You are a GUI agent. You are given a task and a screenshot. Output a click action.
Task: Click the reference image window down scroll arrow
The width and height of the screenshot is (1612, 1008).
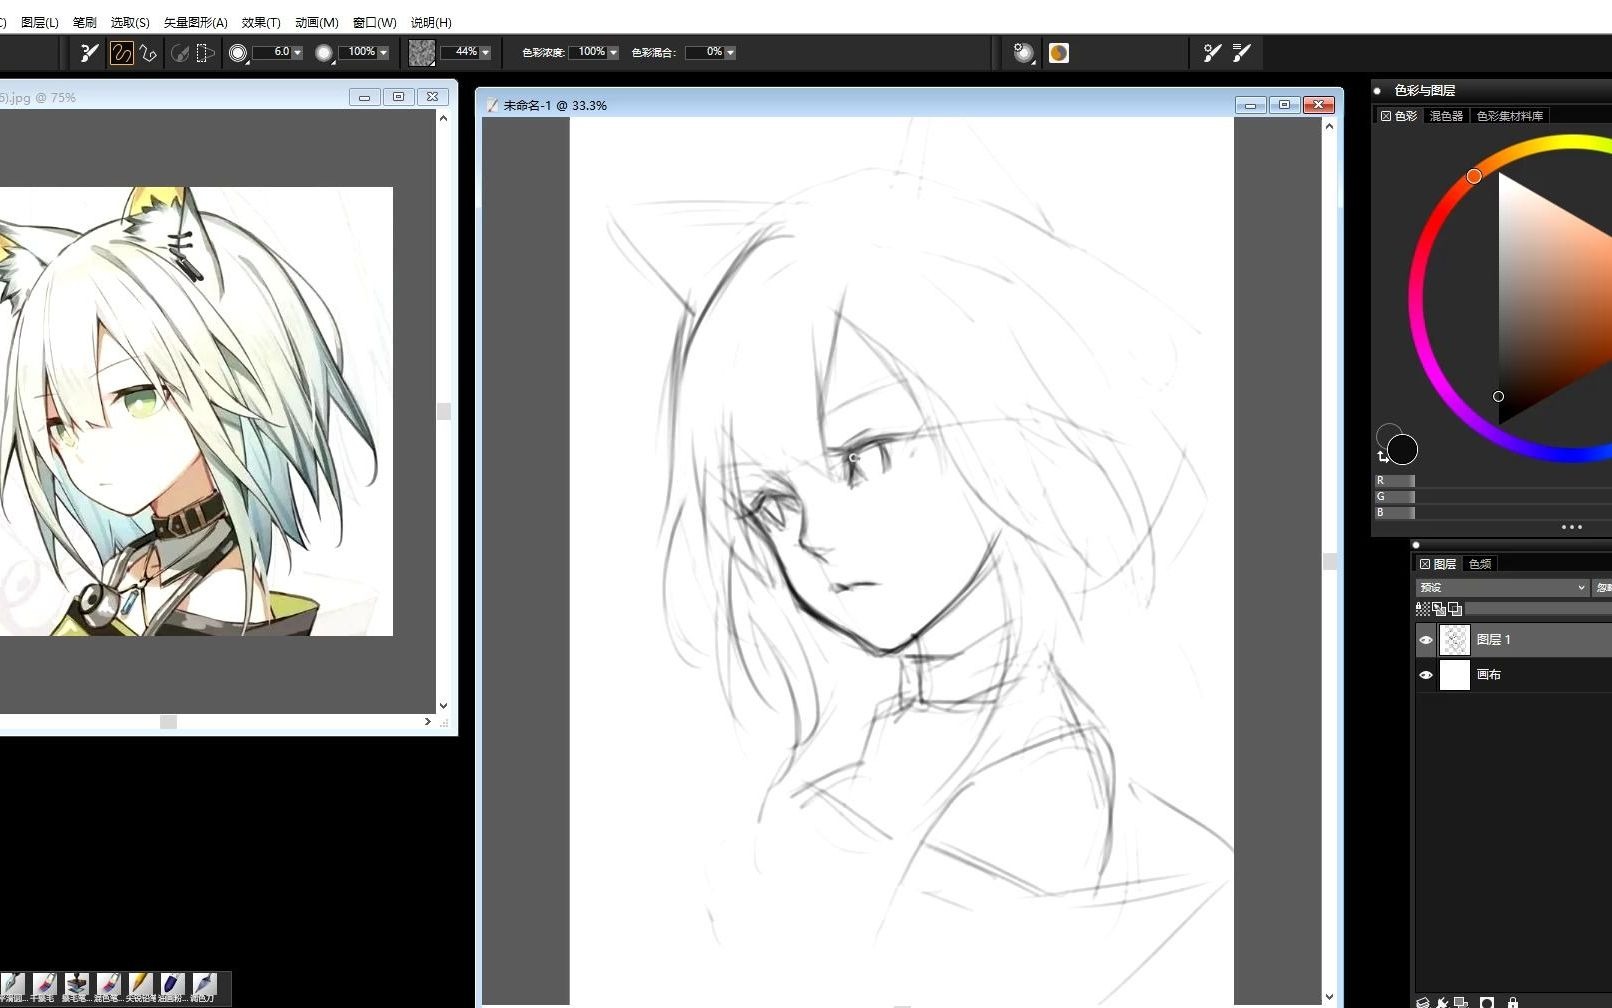443,706
